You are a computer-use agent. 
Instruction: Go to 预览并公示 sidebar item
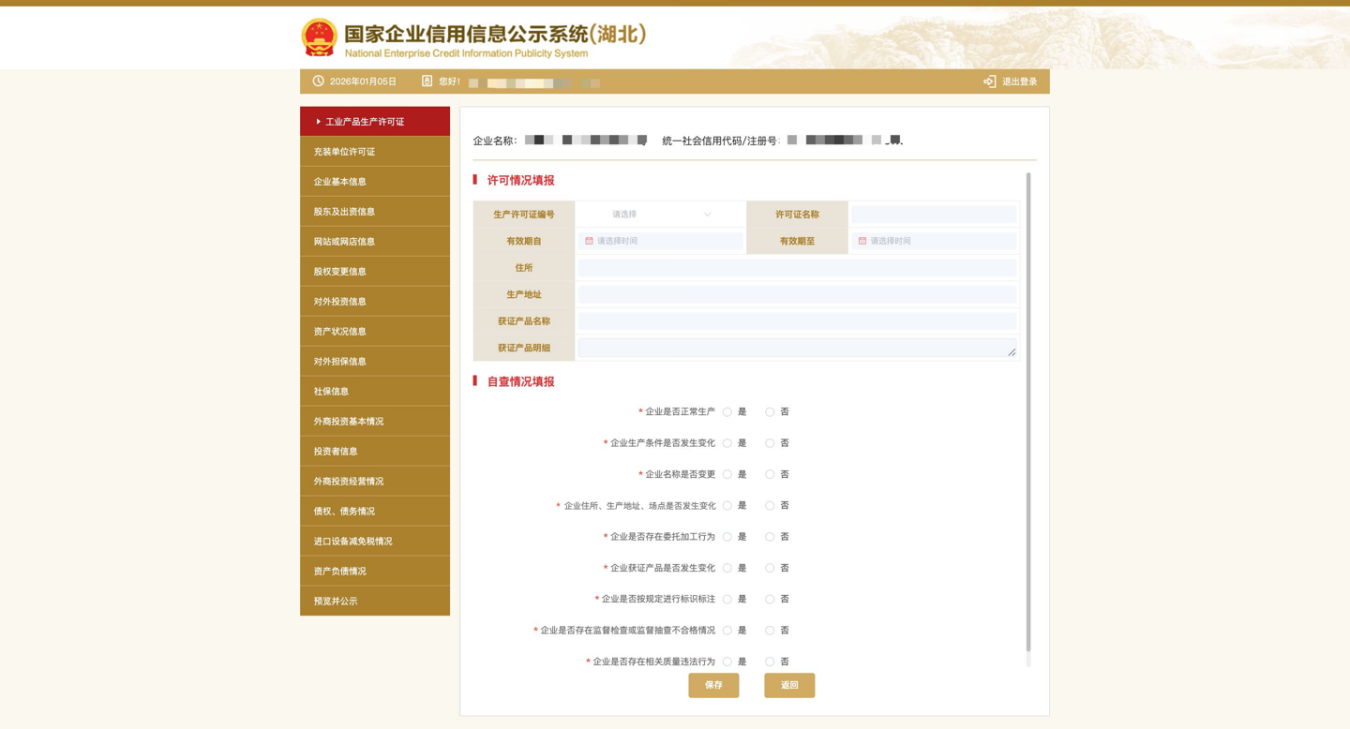(x=335, y=601)
